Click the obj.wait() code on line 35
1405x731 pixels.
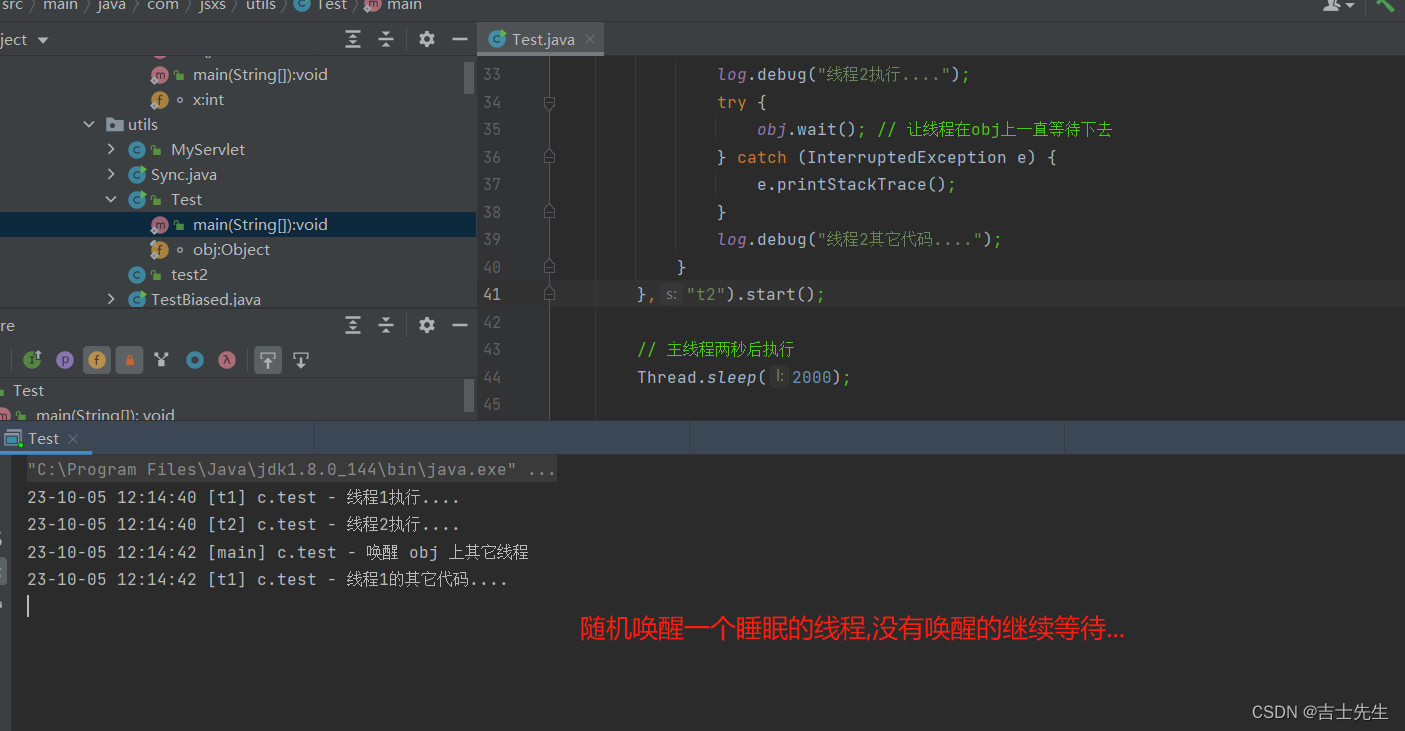pyautogui.click(x=812, y=130)
